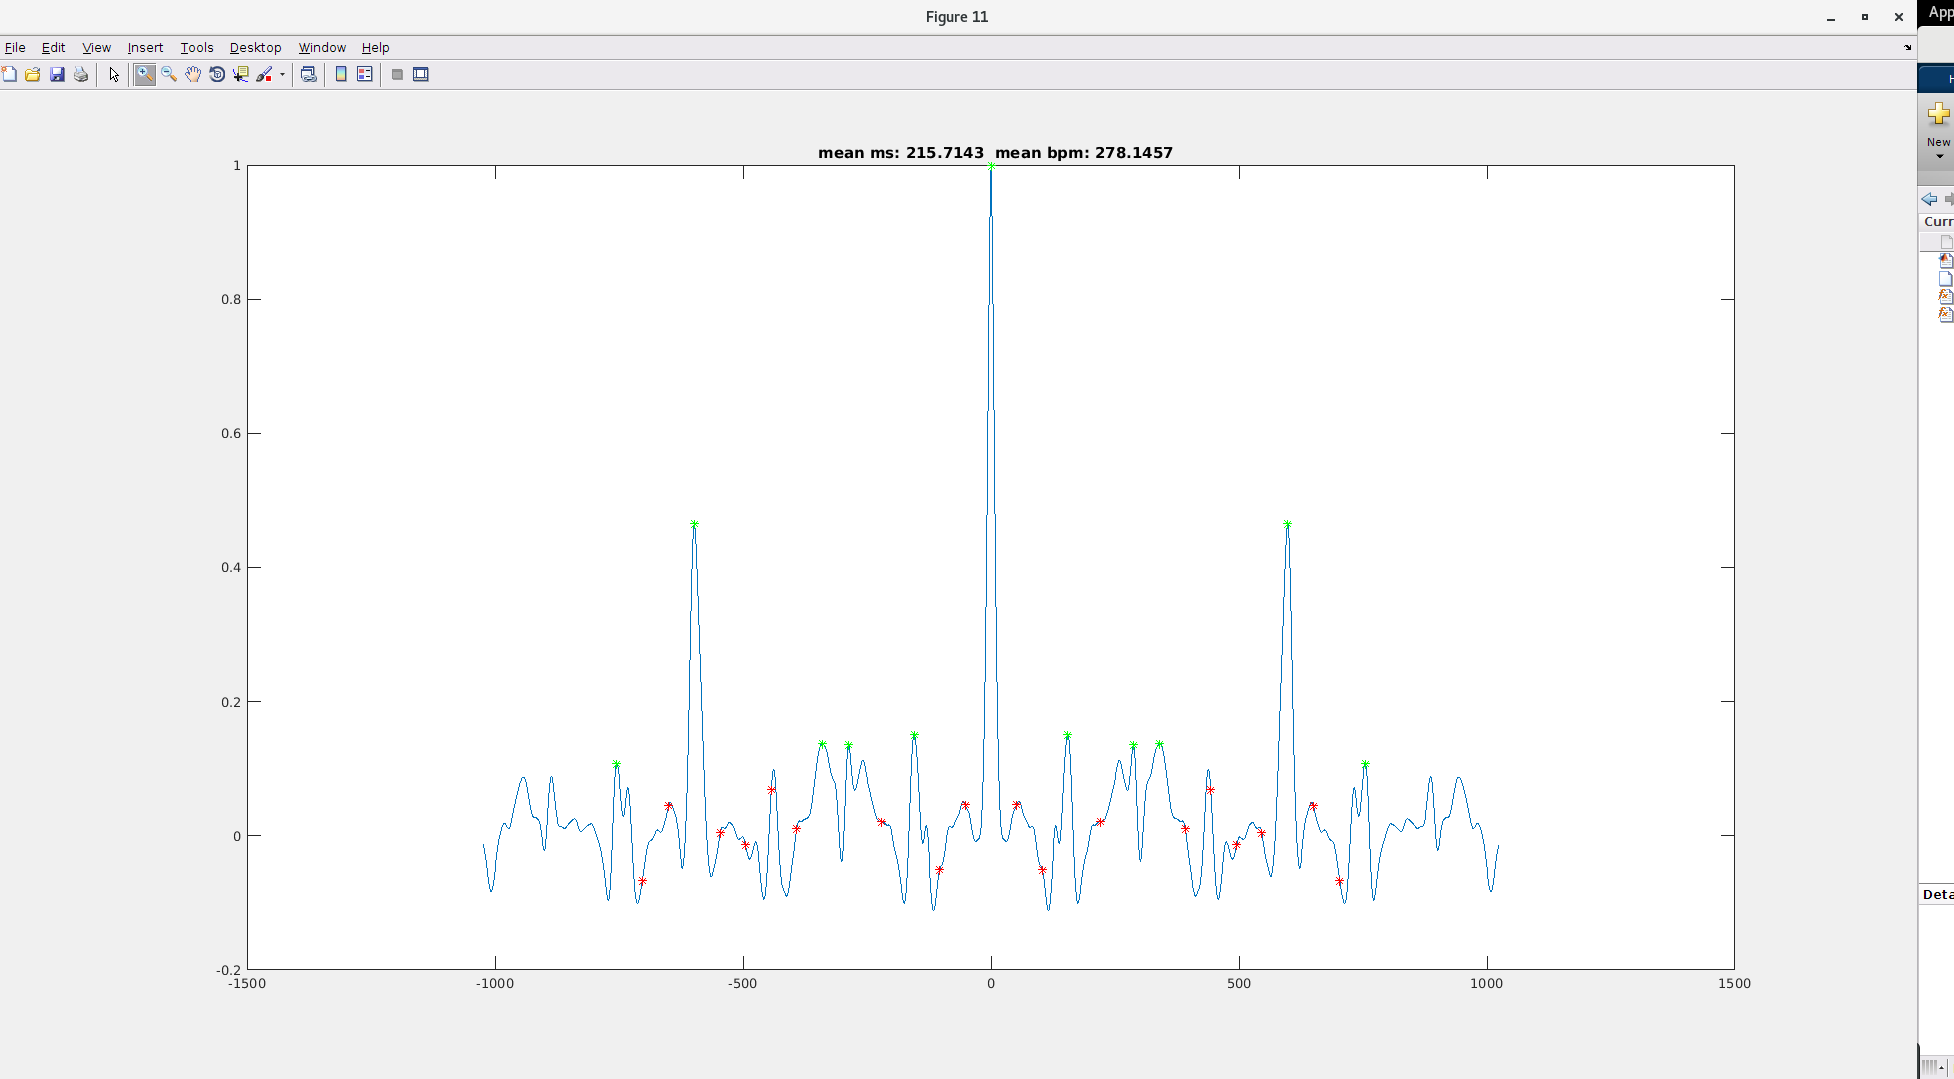This screenshot has height=1079, width=1954.
Task: Toggle the Edit Plot arrow pointer
Action: click(114, 75)
